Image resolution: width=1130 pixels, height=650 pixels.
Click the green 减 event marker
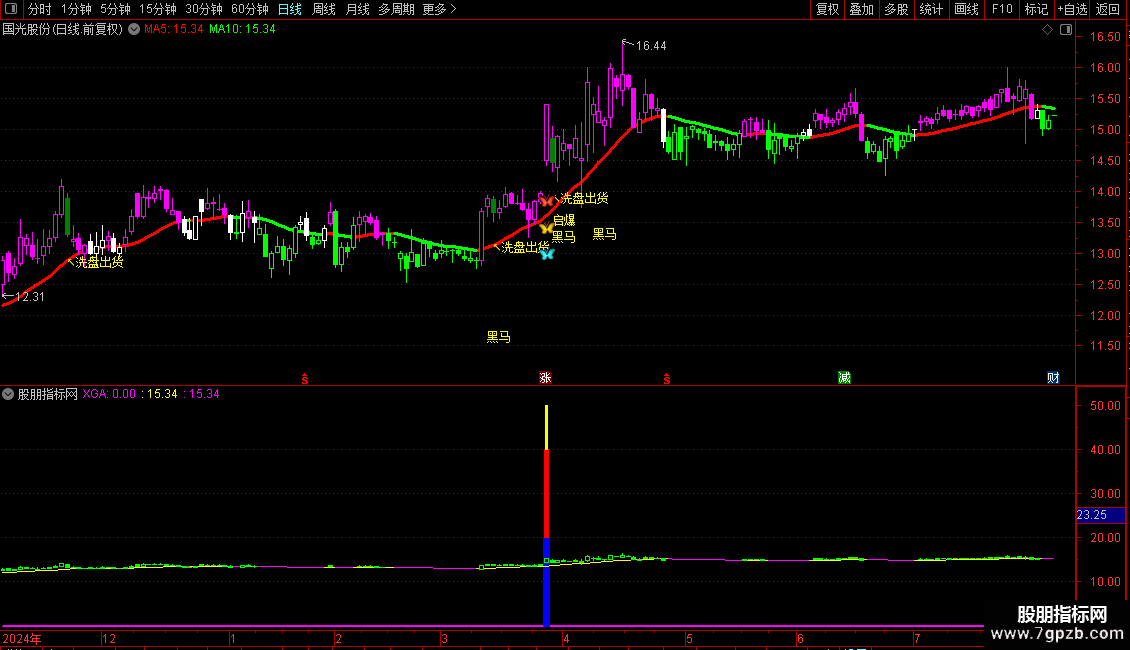845,378
